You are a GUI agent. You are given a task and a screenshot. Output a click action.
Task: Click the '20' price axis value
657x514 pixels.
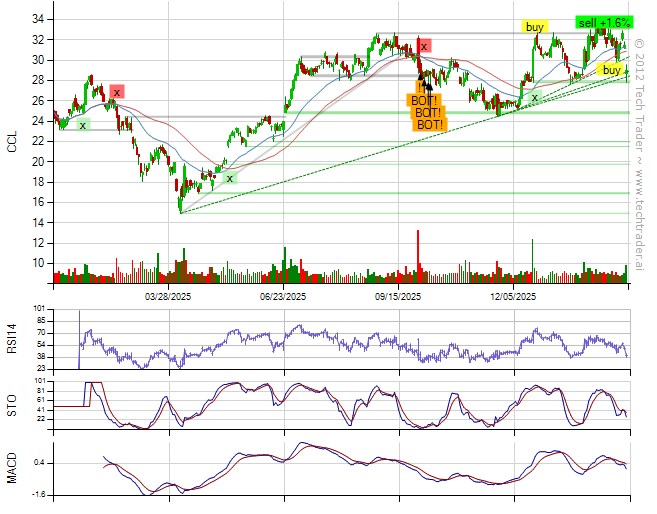(37, 162)
